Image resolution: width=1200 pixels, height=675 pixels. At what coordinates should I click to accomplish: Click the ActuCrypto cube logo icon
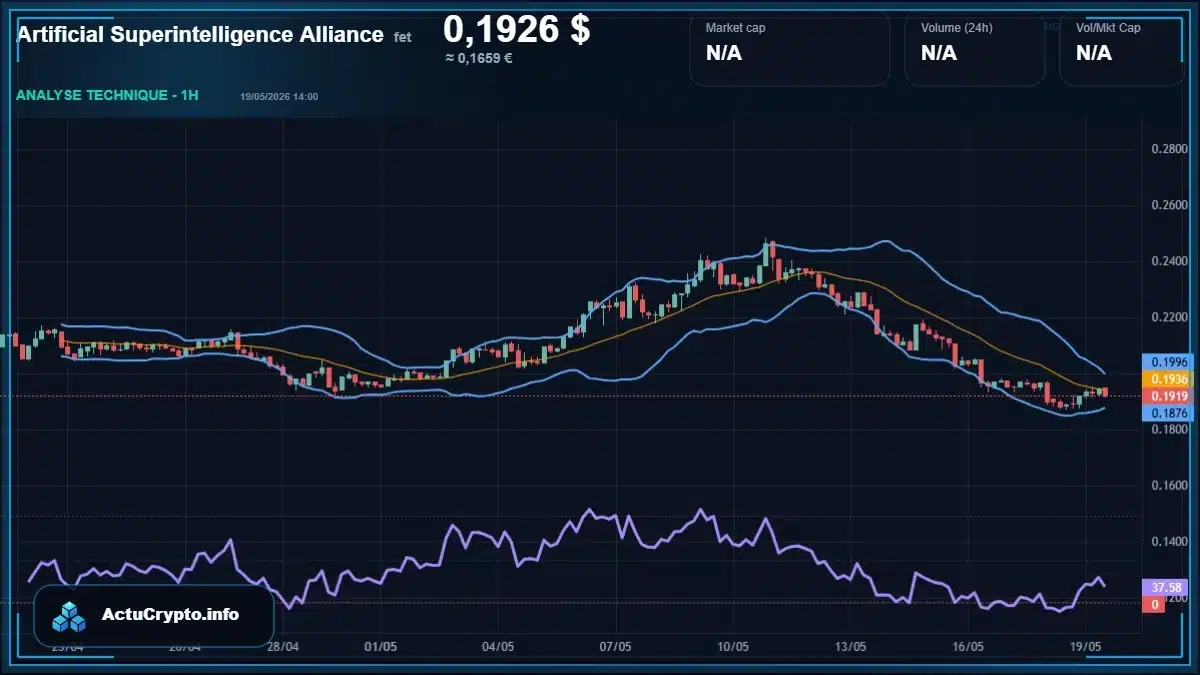[x=70, y=616]
